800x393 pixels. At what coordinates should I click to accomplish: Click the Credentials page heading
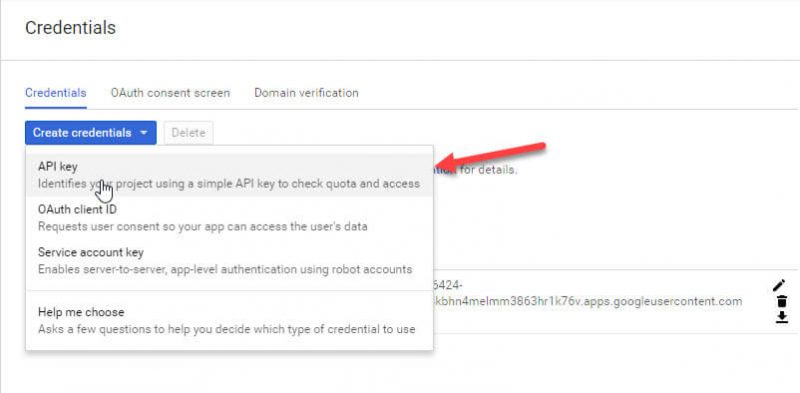pyautogui.click(x=70, y=28)
